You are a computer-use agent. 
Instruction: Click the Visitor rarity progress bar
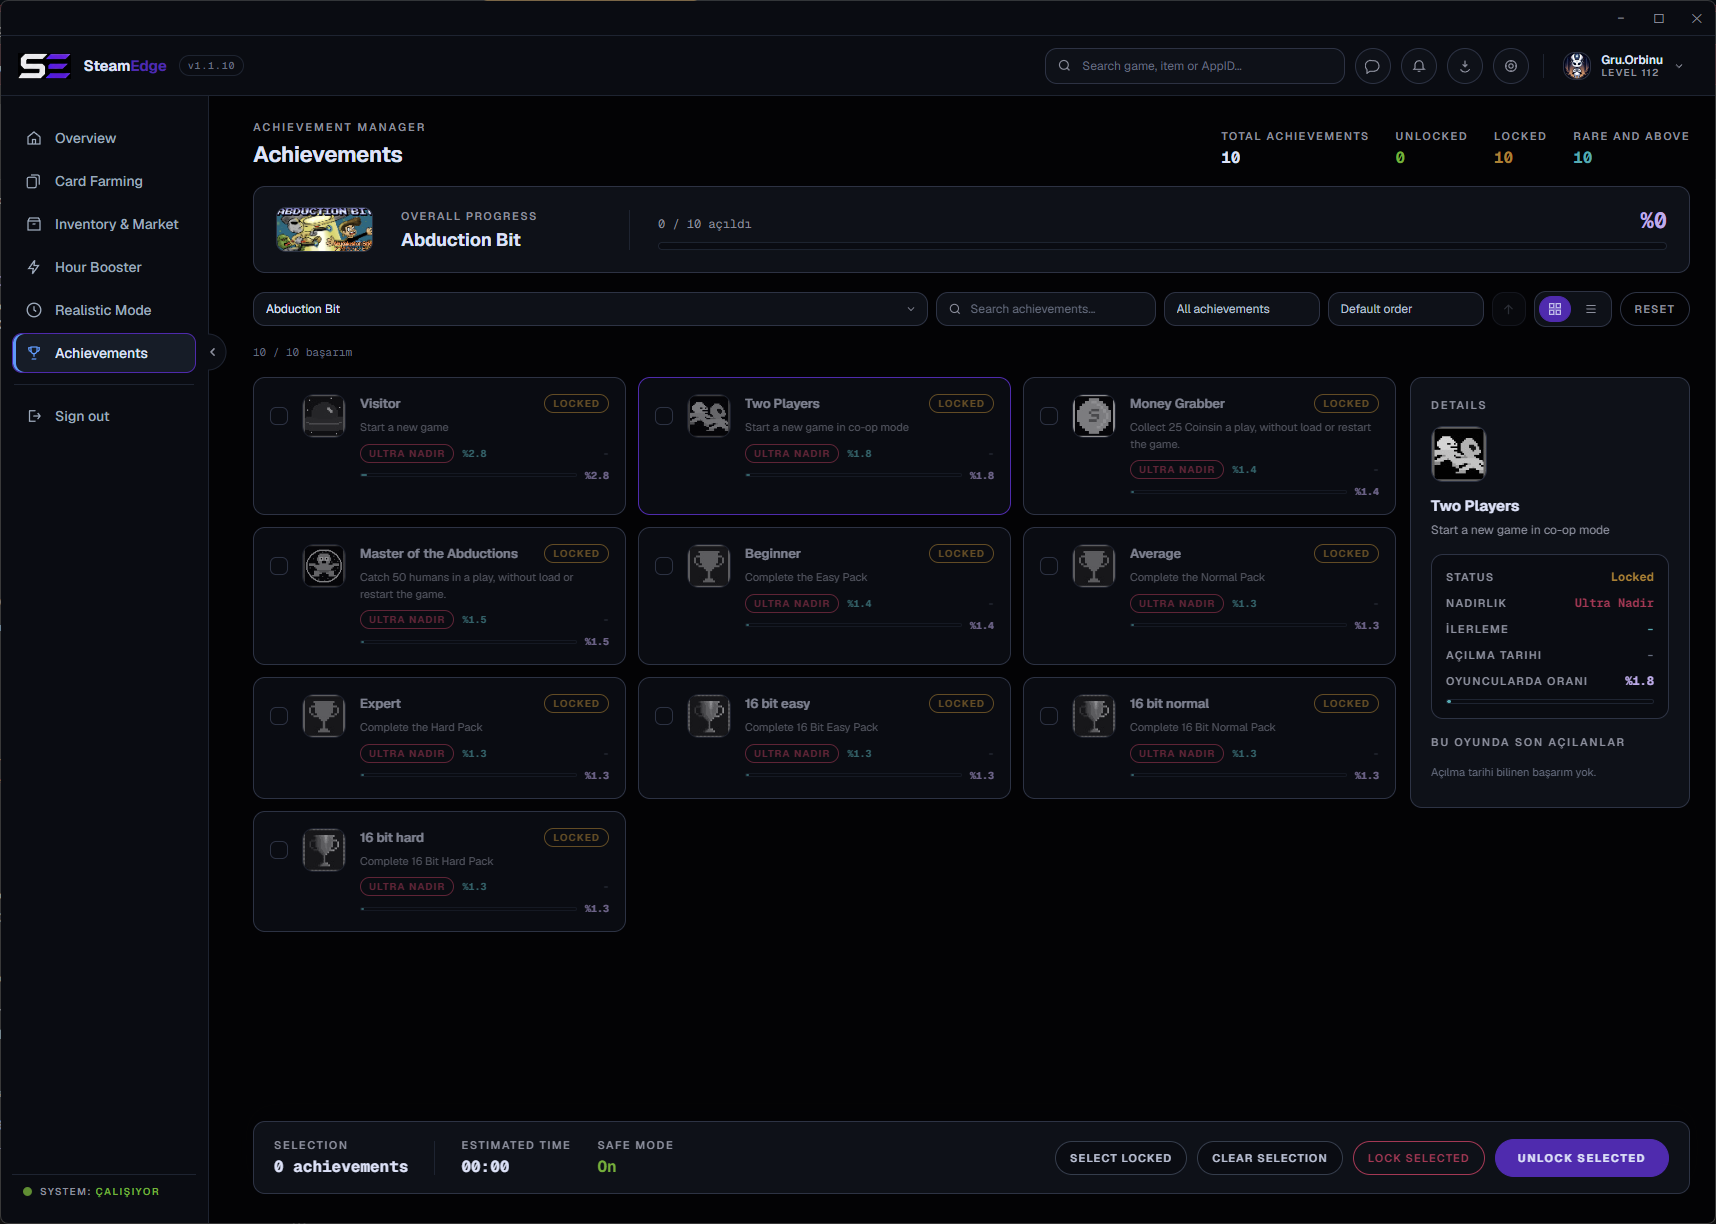click(469, 475)
